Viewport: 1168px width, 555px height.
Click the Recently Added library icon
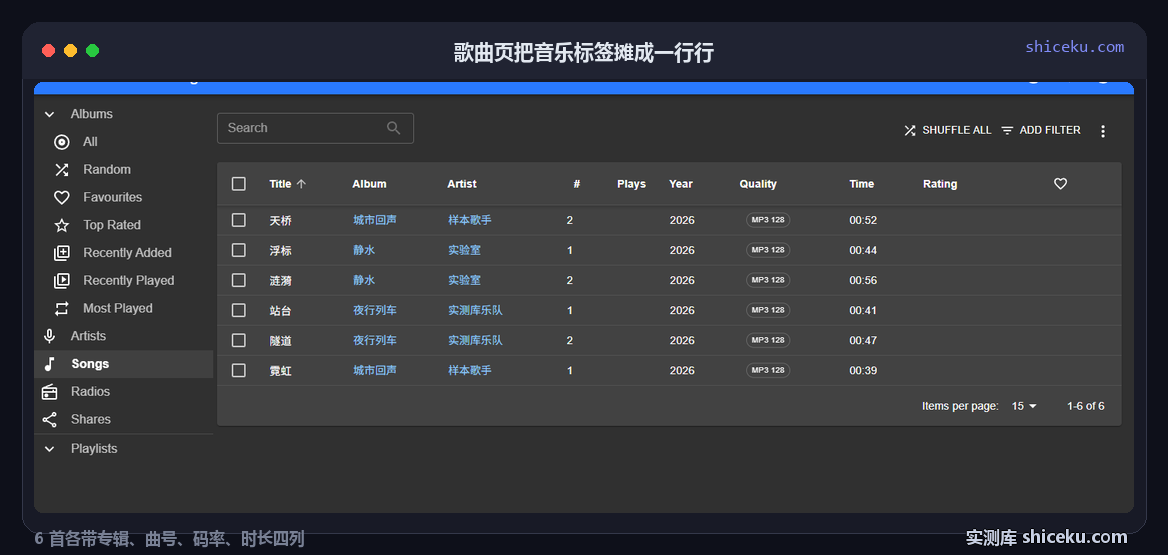(x=62, y=253)
